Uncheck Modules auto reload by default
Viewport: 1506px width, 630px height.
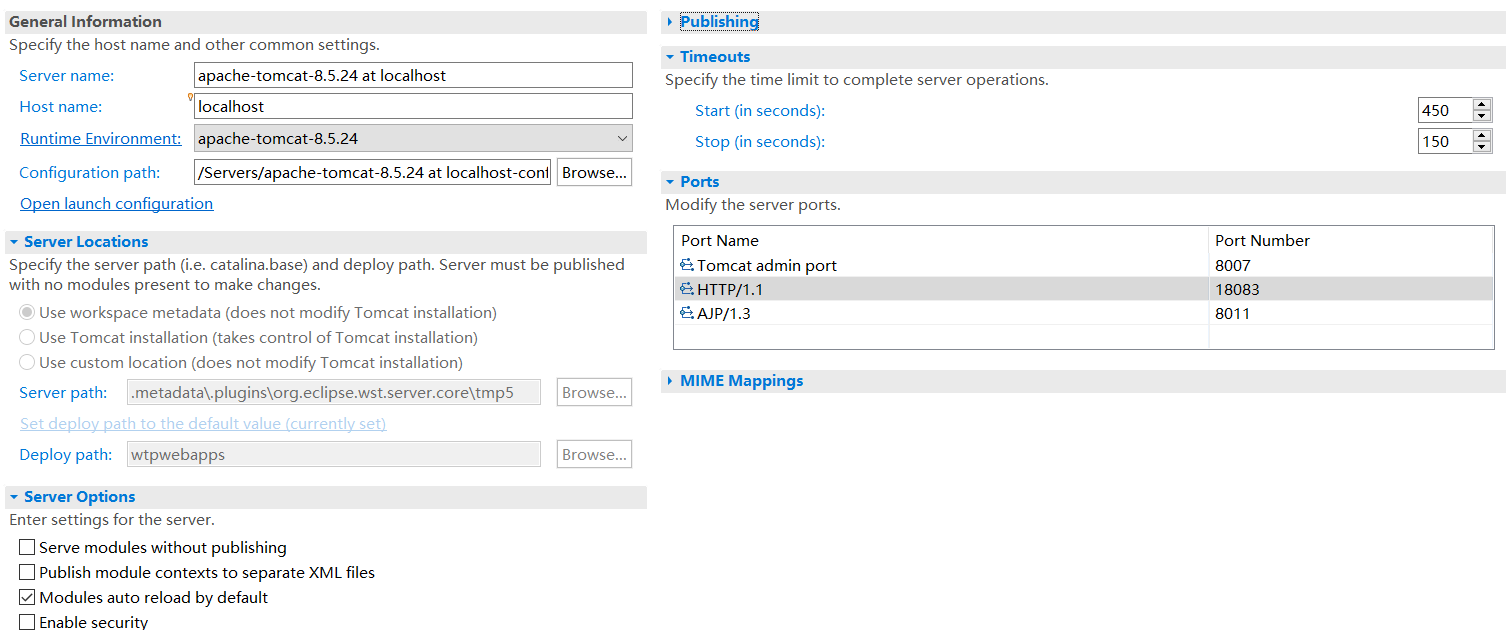27,598
